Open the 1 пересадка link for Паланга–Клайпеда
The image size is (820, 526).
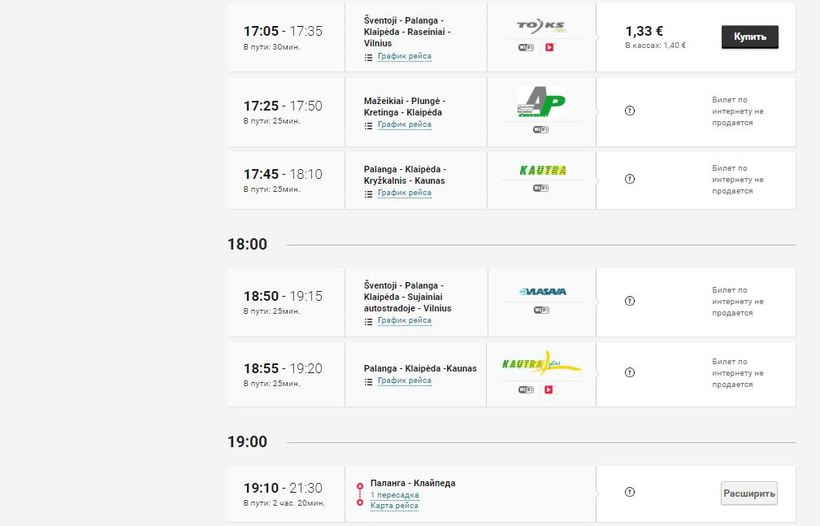[x=394, y=495]
